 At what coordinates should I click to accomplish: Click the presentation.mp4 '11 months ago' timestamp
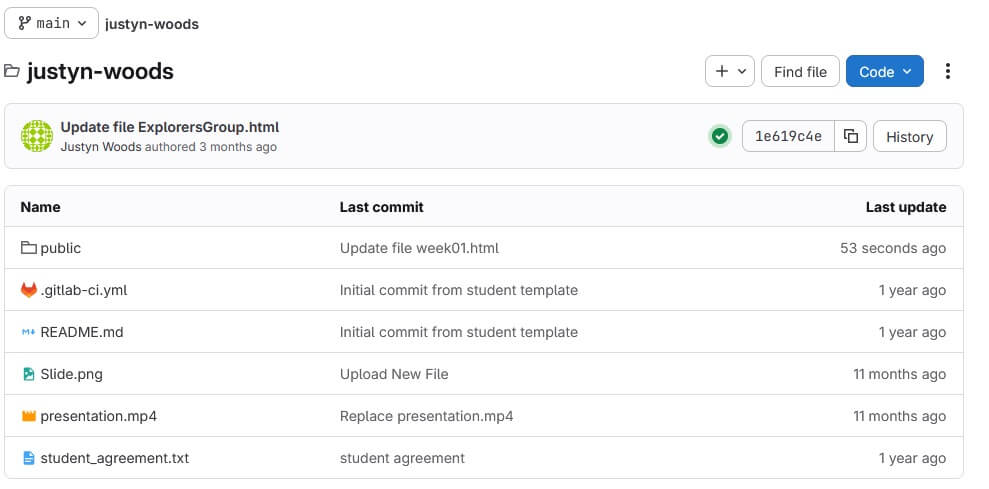click(x=899, y=416)
